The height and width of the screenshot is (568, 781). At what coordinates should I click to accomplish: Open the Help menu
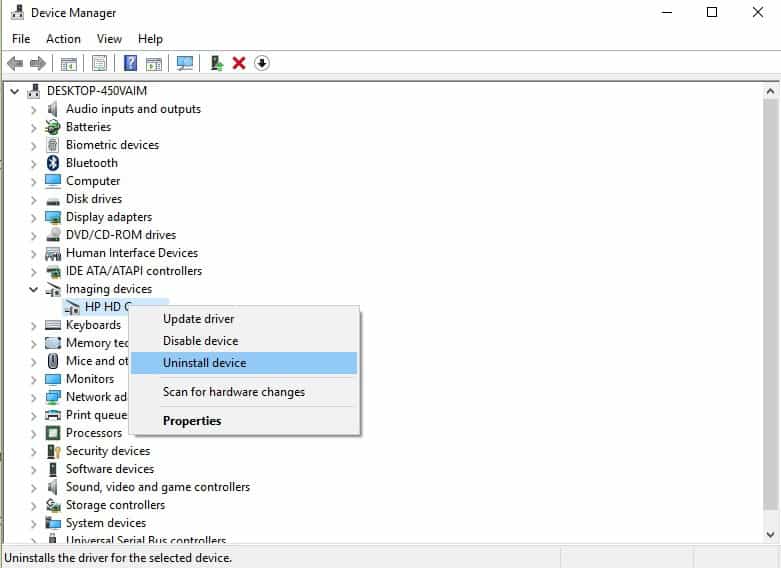pyautogui.click(x=150, y=39)
